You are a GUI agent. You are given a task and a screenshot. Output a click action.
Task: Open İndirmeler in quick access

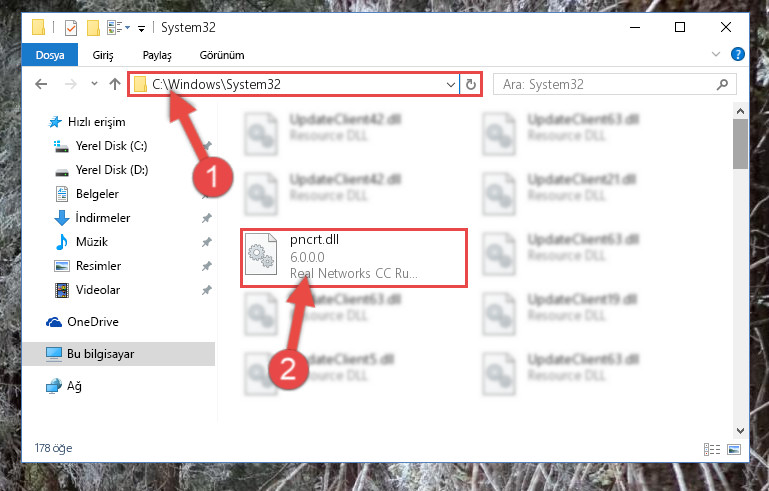pyautogui.click(x=103, y=218)
